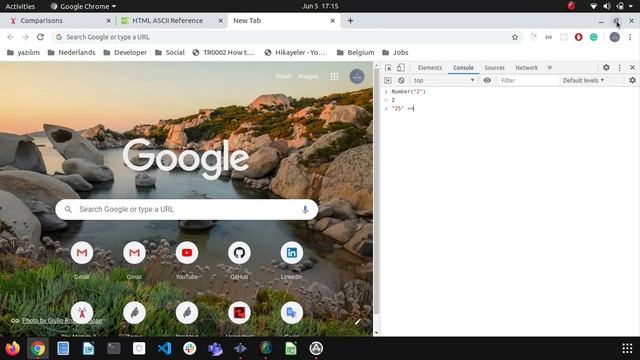Image resolution: width=640 pixels, height=360 pixels.
Task: Click the green Grammarly extension icon
Action: 593,37
